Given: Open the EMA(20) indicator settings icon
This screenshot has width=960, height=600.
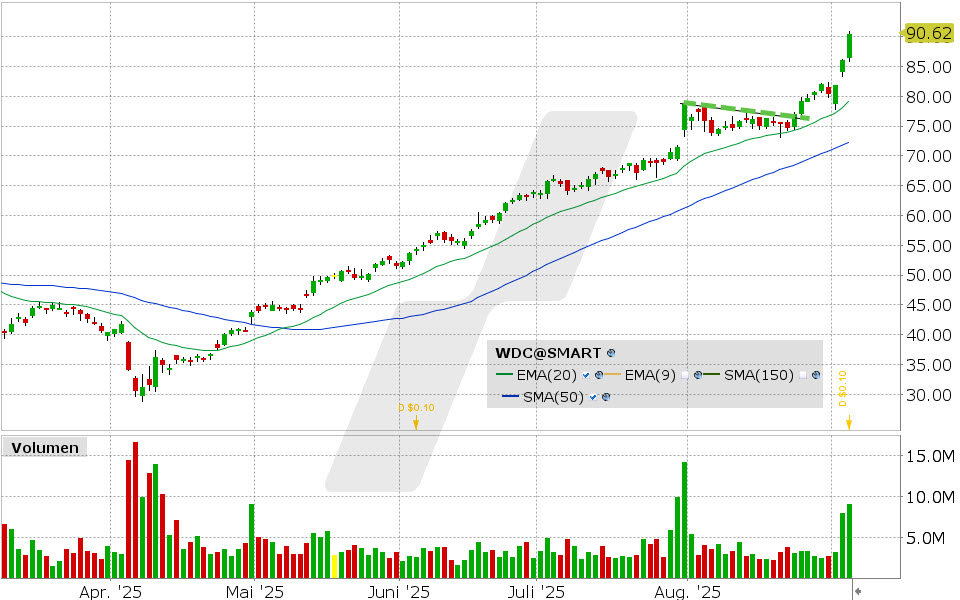Looking at the screenshot, I should [x=599, y=375].
